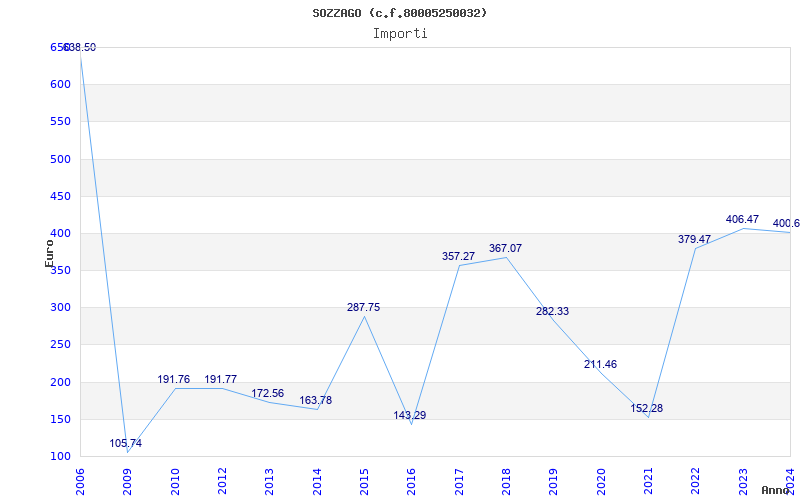Screen dimensions: 800x500
Task: Click the data label 287.75
Action: click(363, 308)
